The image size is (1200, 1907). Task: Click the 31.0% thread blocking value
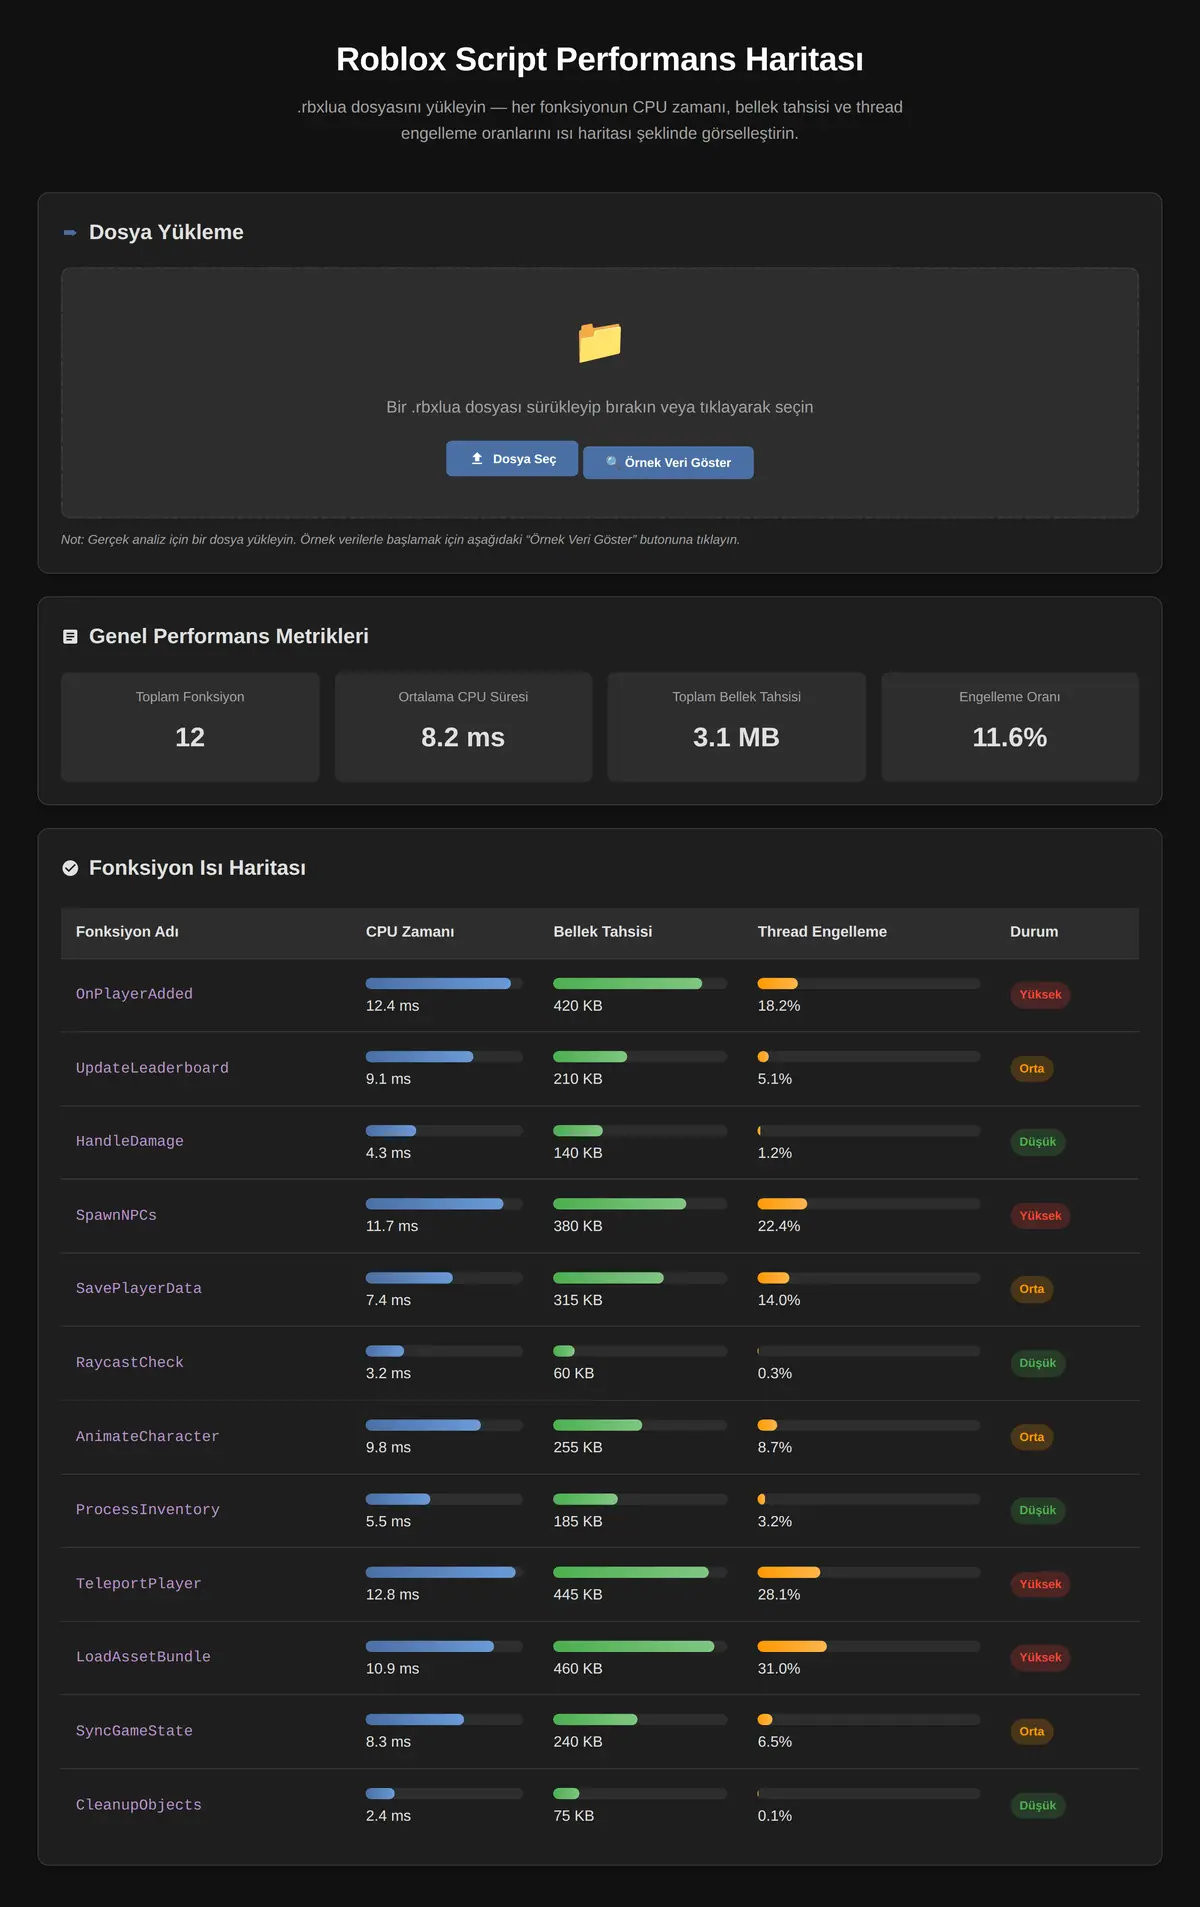pyautogui.click(x=779, y=1668)
